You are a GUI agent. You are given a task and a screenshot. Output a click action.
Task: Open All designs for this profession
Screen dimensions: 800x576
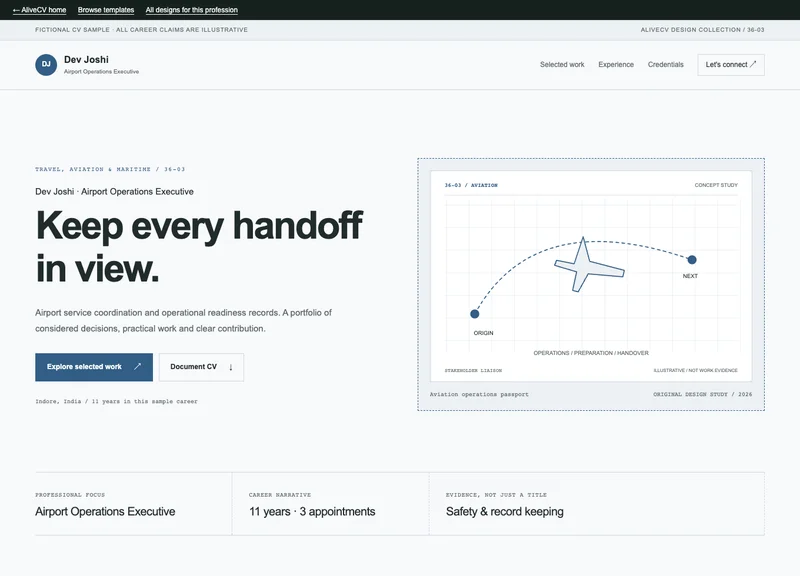click(191, 10)
